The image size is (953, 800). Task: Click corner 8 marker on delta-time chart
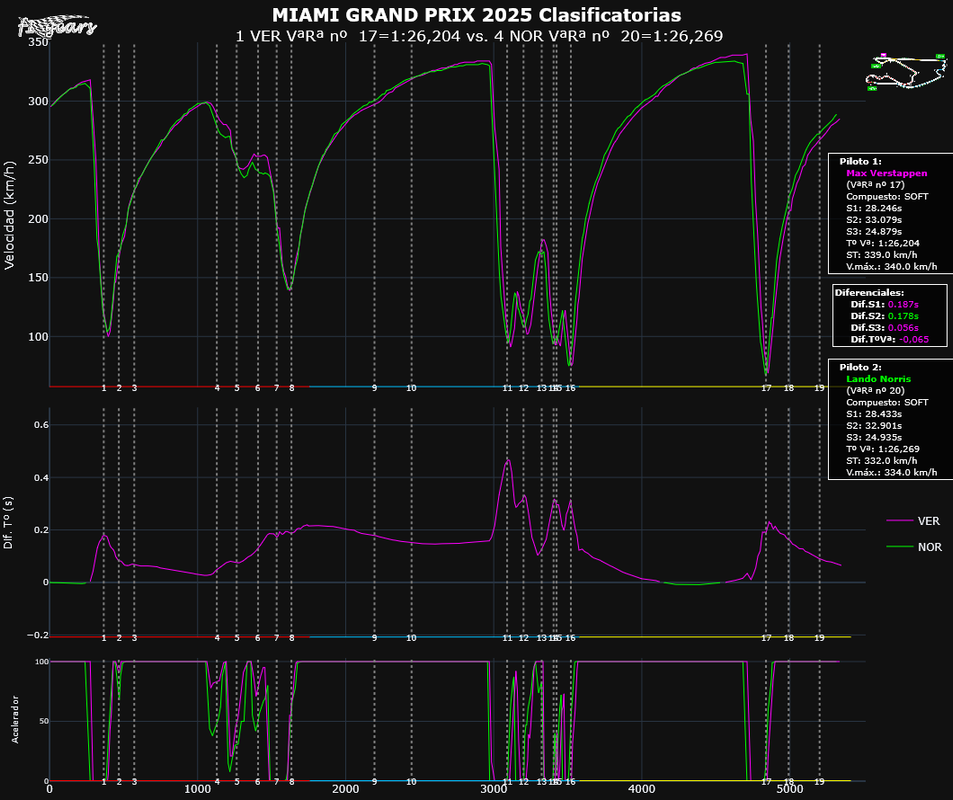click(x=292, y=638)
